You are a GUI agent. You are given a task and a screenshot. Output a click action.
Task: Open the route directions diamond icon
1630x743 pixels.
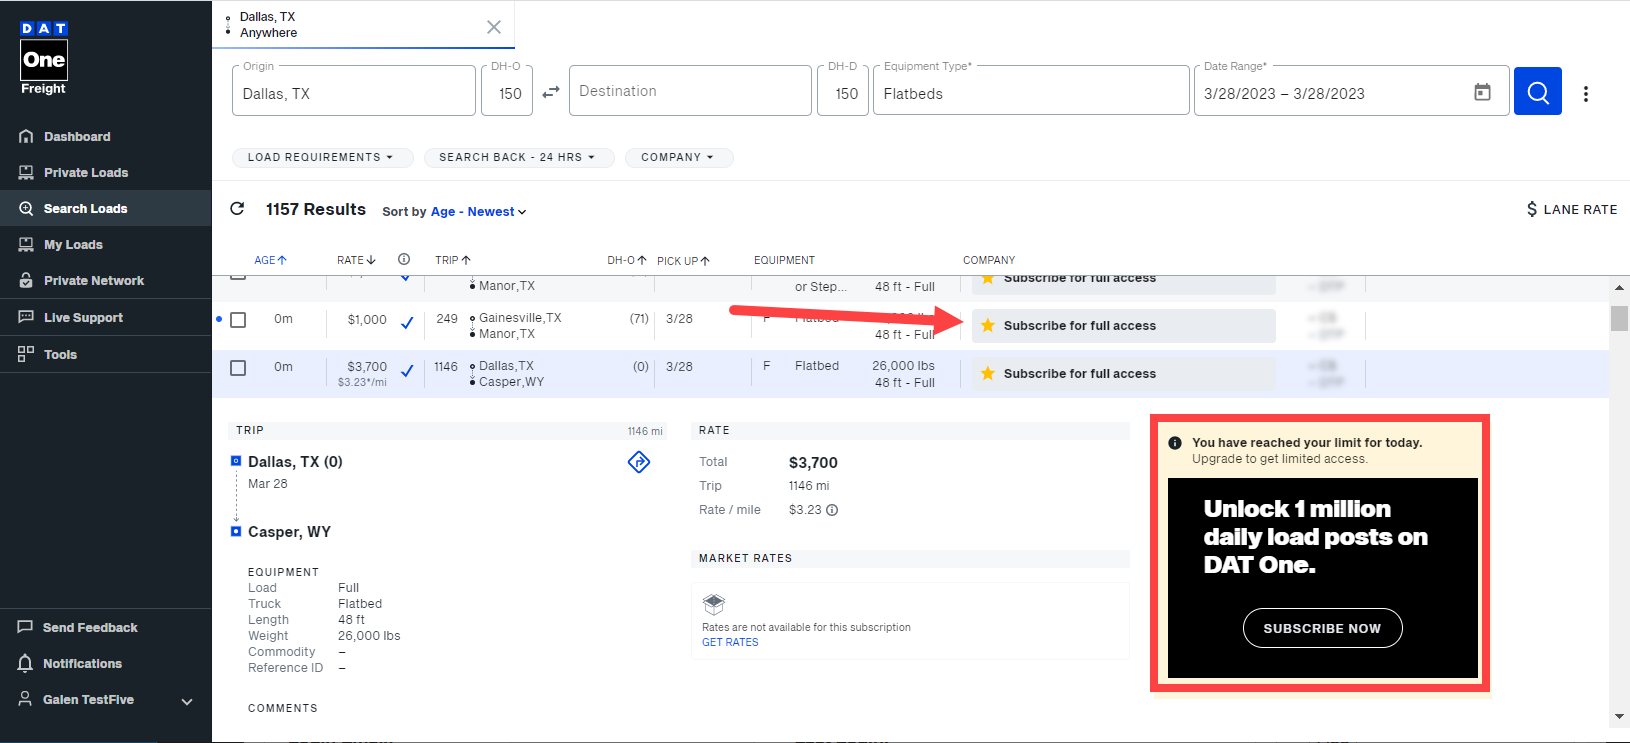coord(639,462)
